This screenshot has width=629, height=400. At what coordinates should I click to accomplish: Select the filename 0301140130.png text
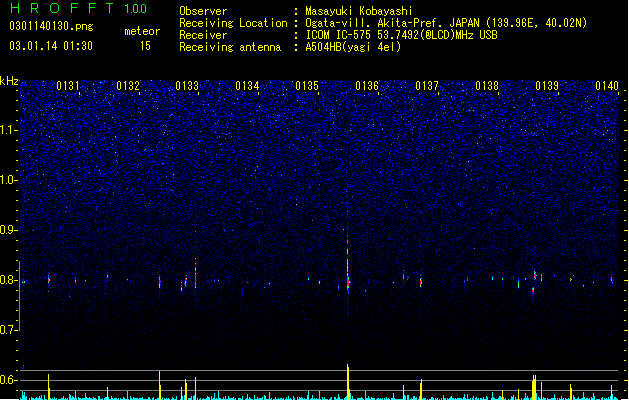click(x=51, y=26)
